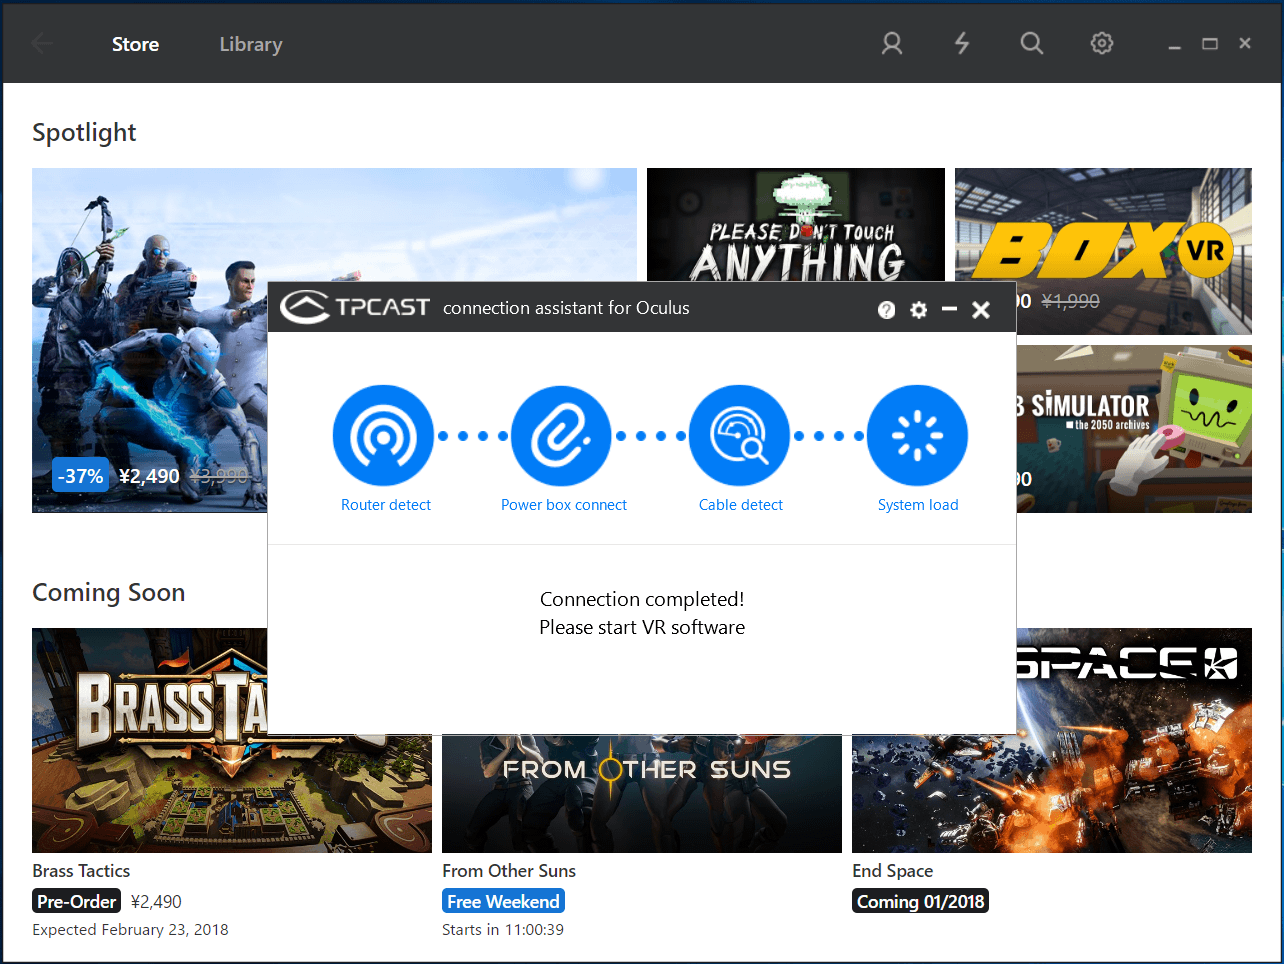Close the TPCAST connection assistant
Viewport: 1284px width, 964px height.
pos(981,310)
